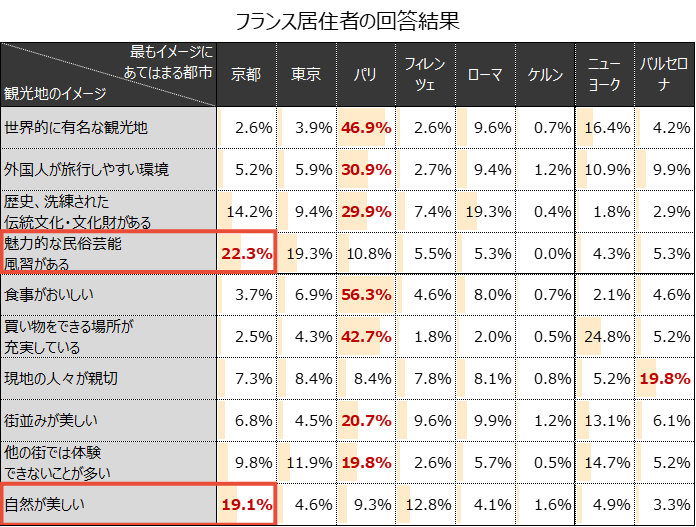The image size is (696, 527).
Task: Select the 東京 column header
Action: pos(306,75)
